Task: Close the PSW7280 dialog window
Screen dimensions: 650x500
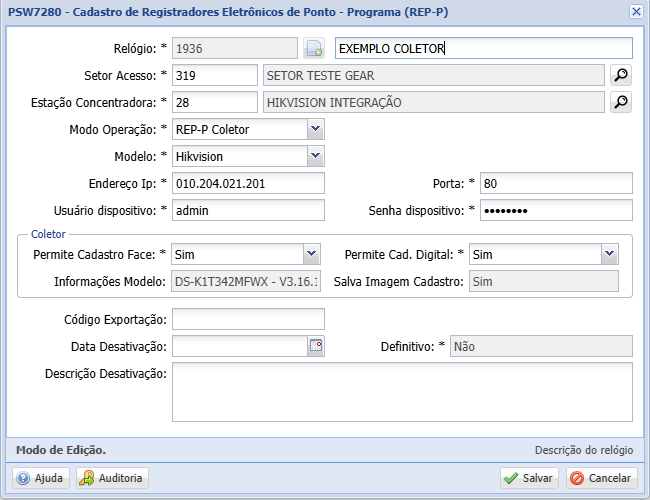Action: [636, 11]
